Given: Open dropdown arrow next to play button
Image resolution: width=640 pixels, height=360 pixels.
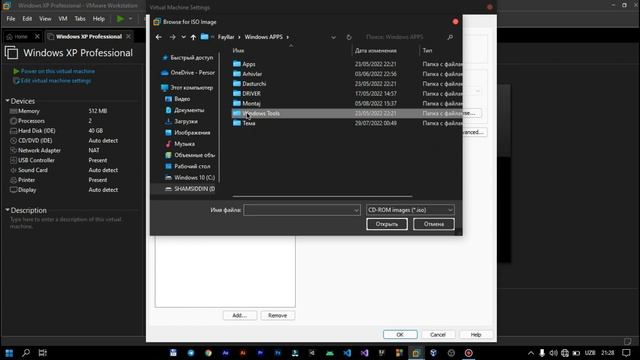Looking at the screenshot, I should [130, 19].
